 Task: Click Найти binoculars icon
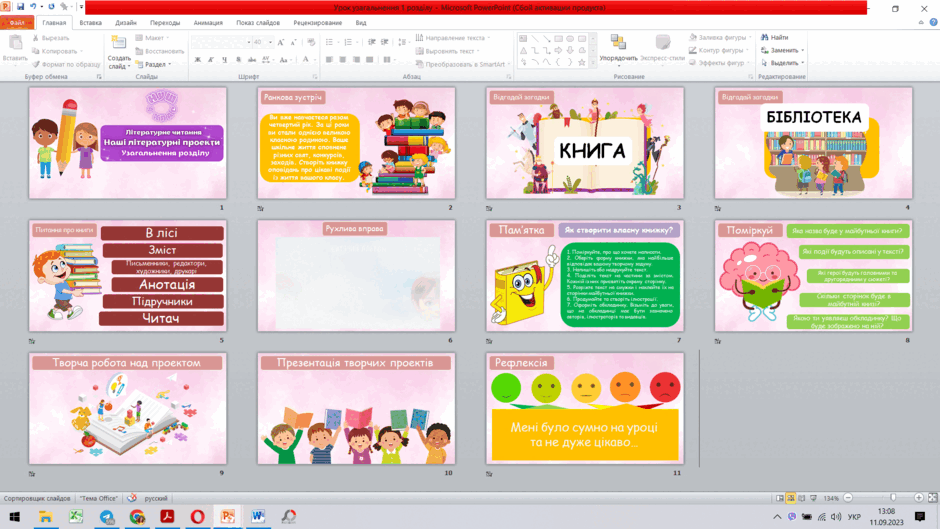click(764, 37)
